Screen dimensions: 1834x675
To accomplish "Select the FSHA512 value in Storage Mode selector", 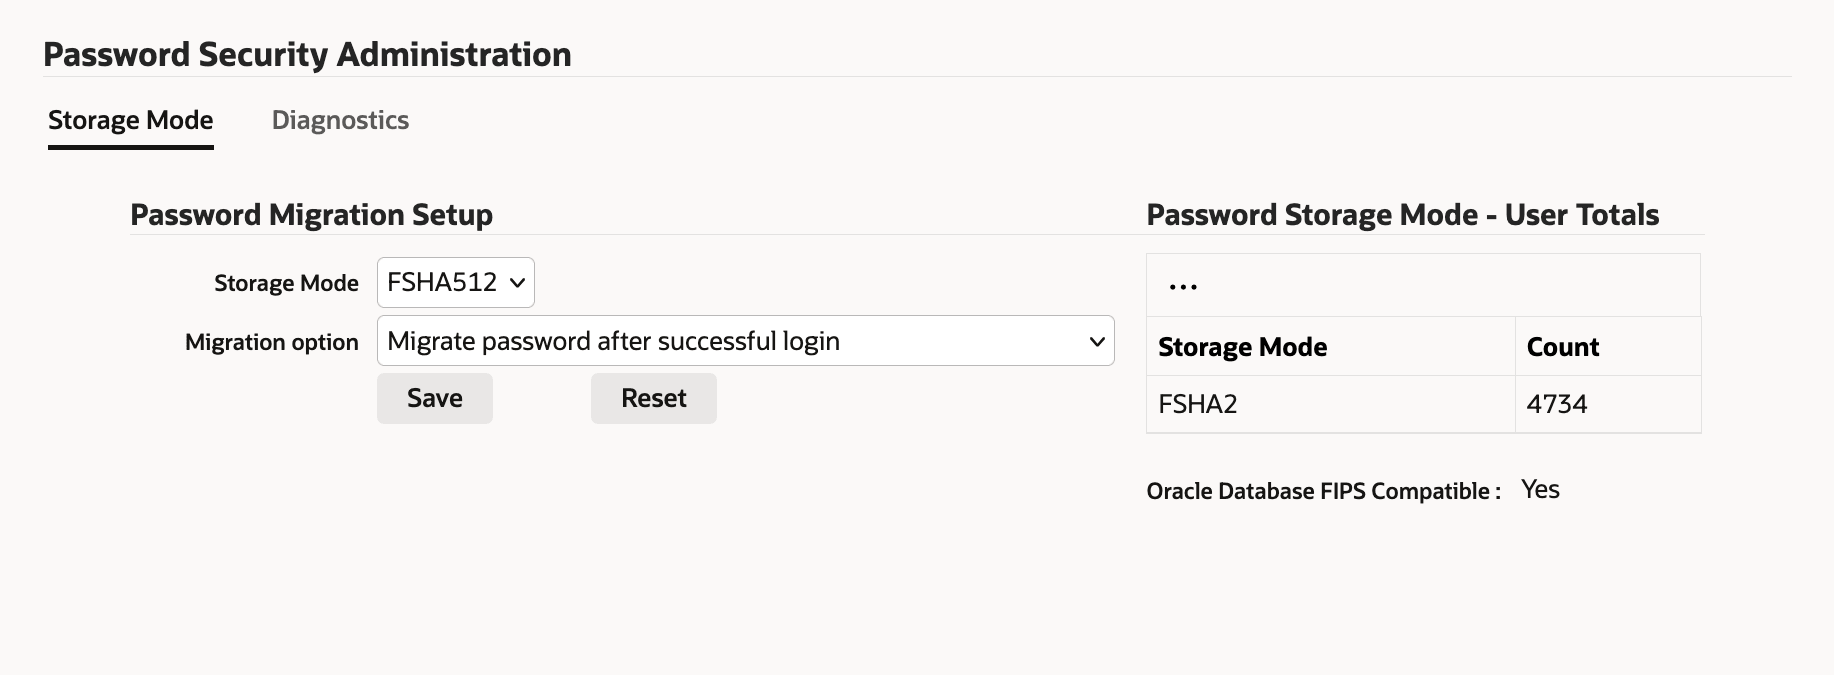I will 440,283.
